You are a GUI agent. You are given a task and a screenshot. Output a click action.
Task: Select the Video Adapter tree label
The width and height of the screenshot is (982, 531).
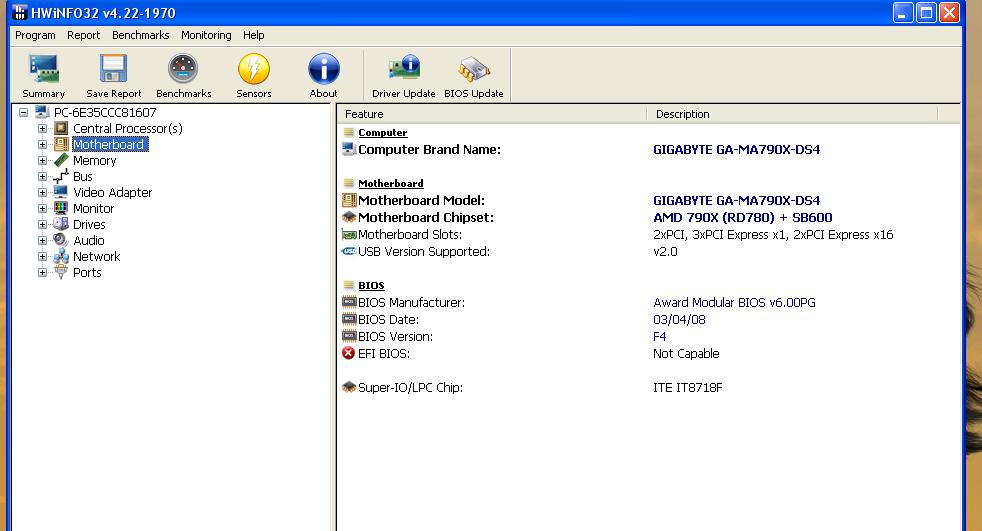tap(113, 192)
